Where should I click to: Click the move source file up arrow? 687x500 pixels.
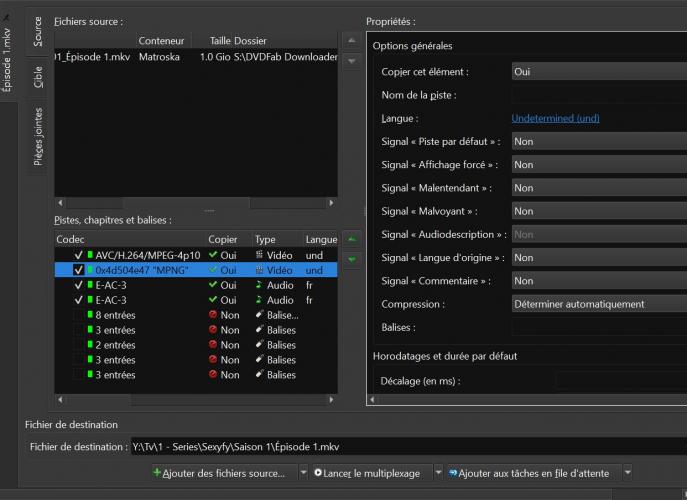351,40
